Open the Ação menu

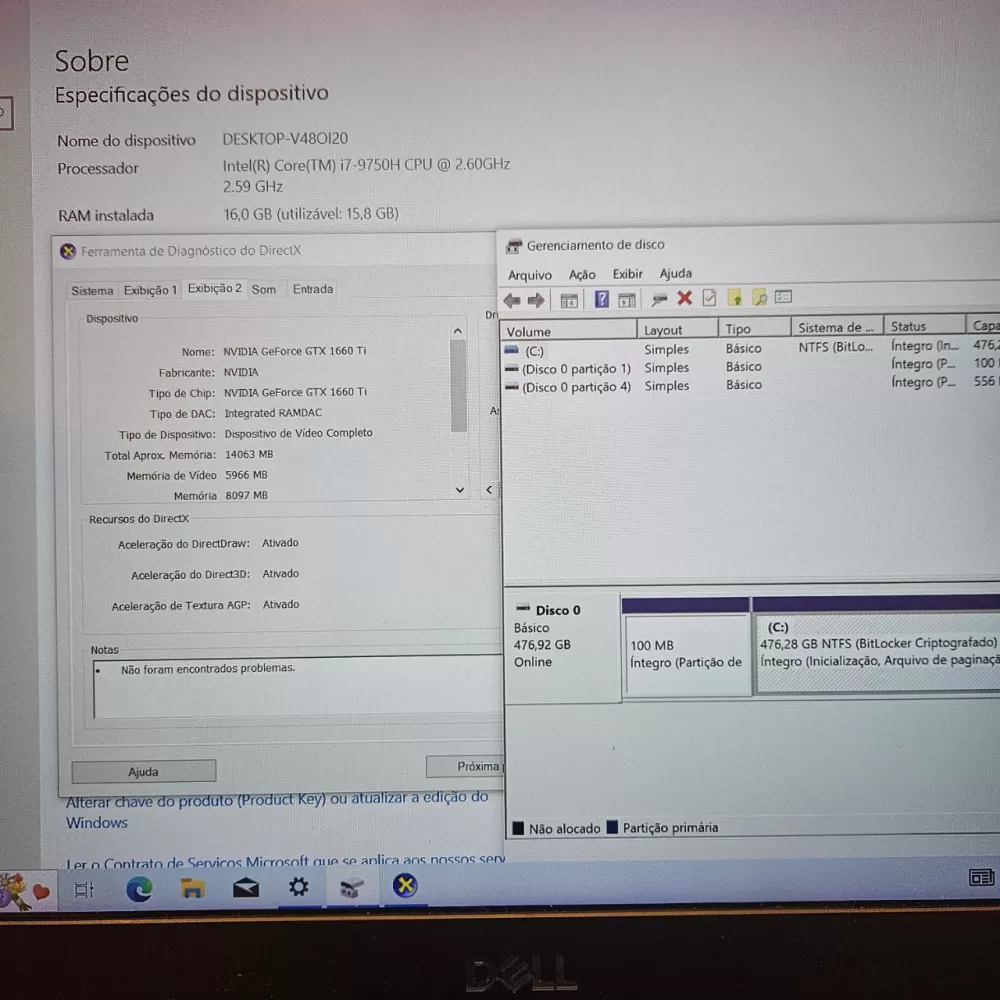point(582,274)
